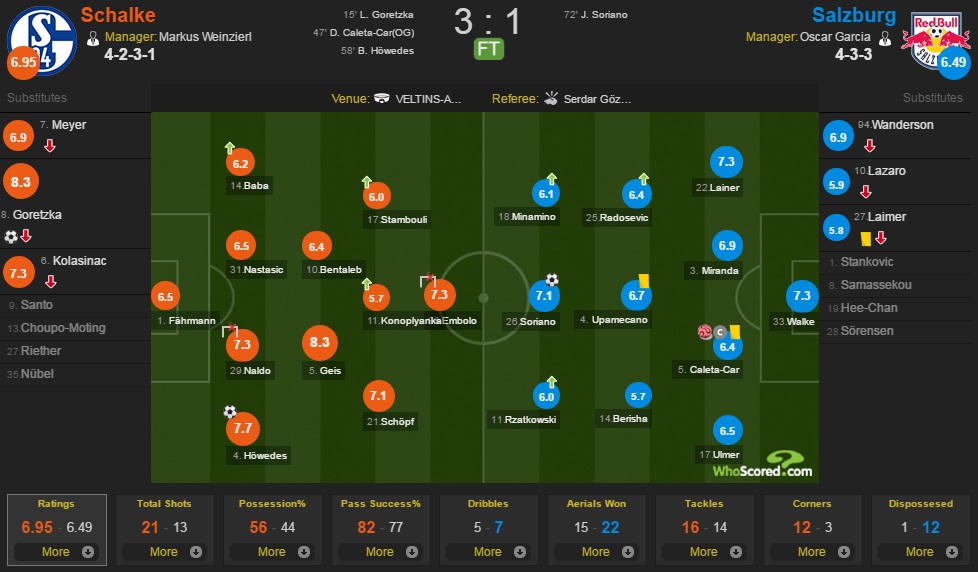Viewport: 978px width, 572px height.
Task: Expand More under Aerials Won
Action: 596,551
